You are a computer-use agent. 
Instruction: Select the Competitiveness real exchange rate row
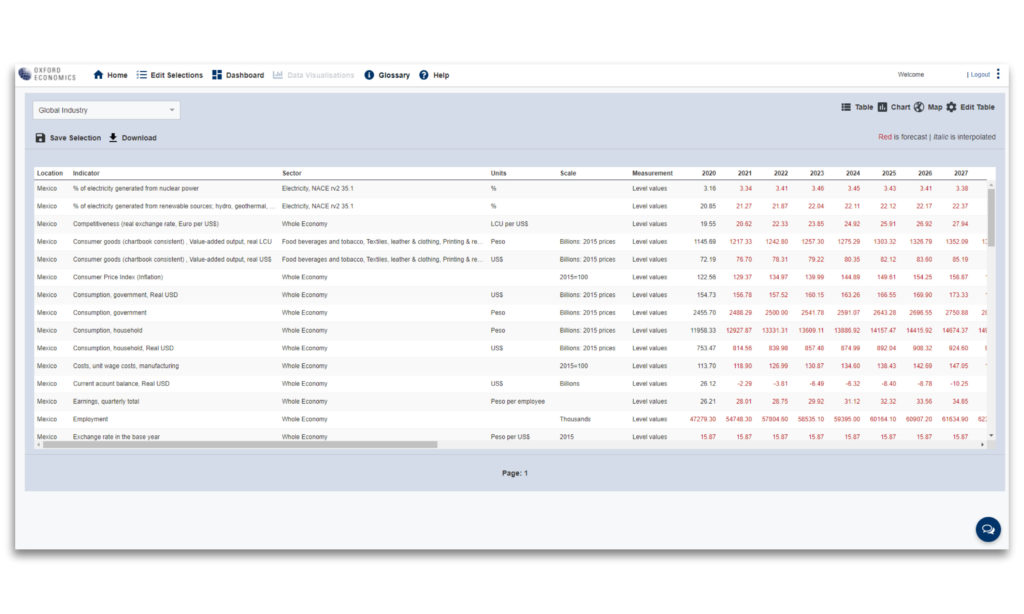click(511, 223)
